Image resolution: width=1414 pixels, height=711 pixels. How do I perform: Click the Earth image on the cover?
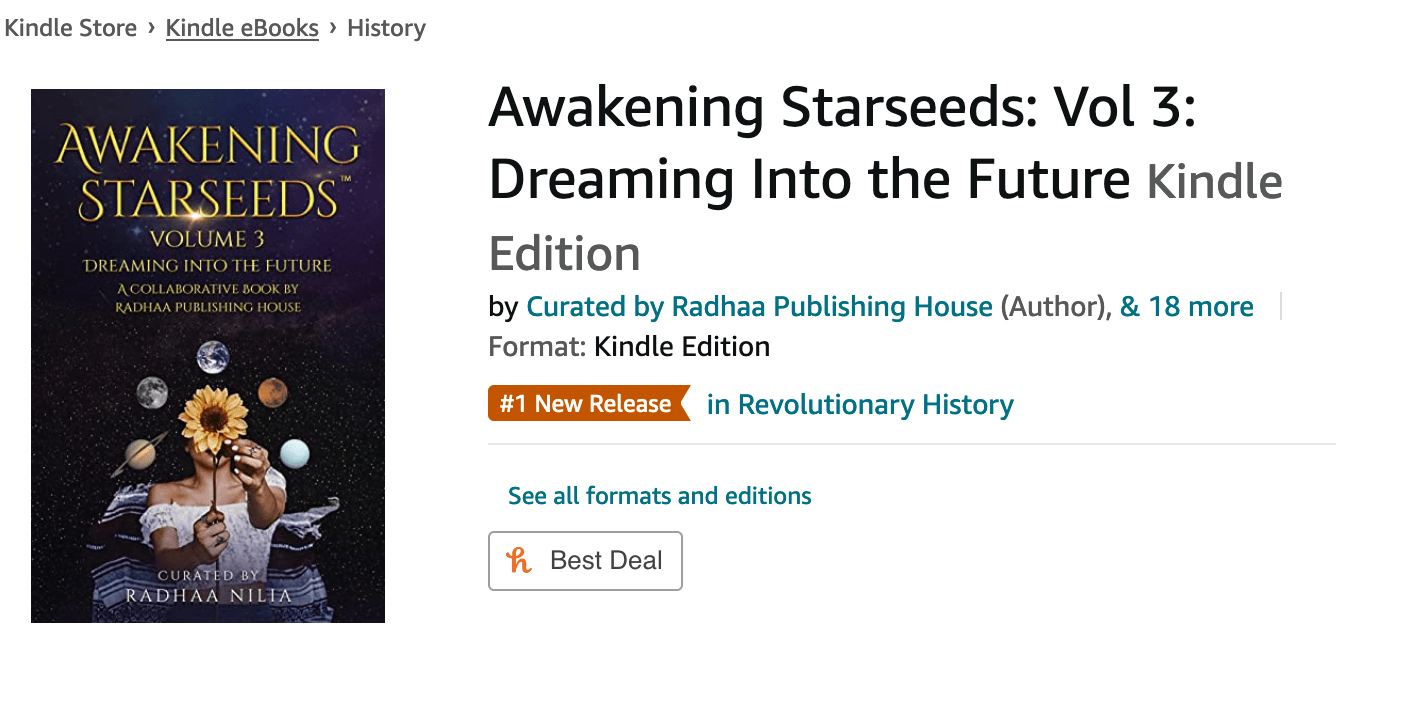click(212, 356)
